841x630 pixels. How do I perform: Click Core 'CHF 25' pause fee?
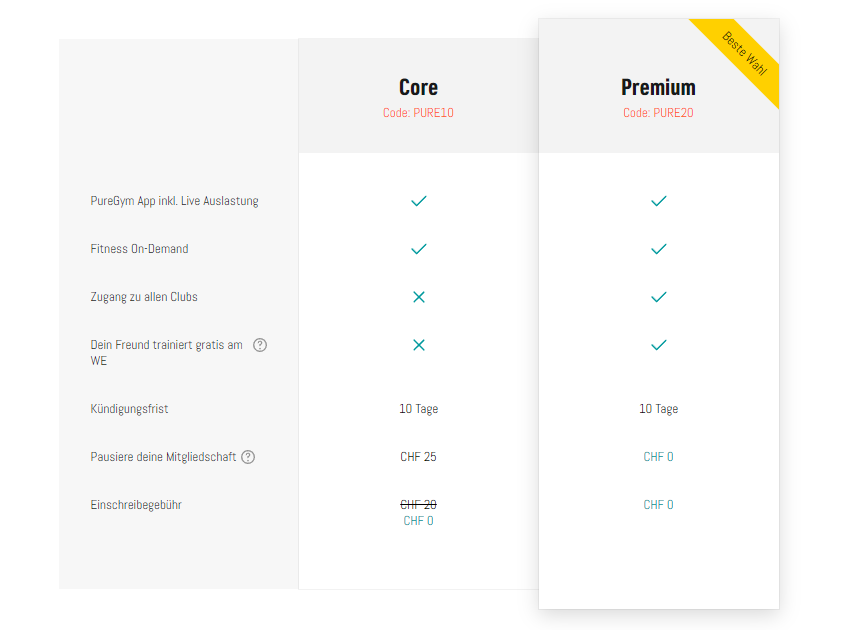(x=418, y=457)
